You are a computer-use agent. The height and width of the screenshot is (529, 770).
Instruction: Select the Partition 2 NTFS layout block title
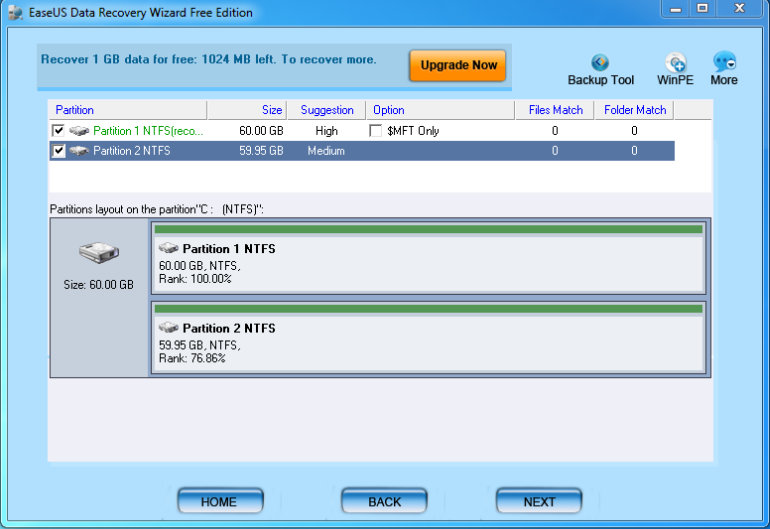[229, 328]
